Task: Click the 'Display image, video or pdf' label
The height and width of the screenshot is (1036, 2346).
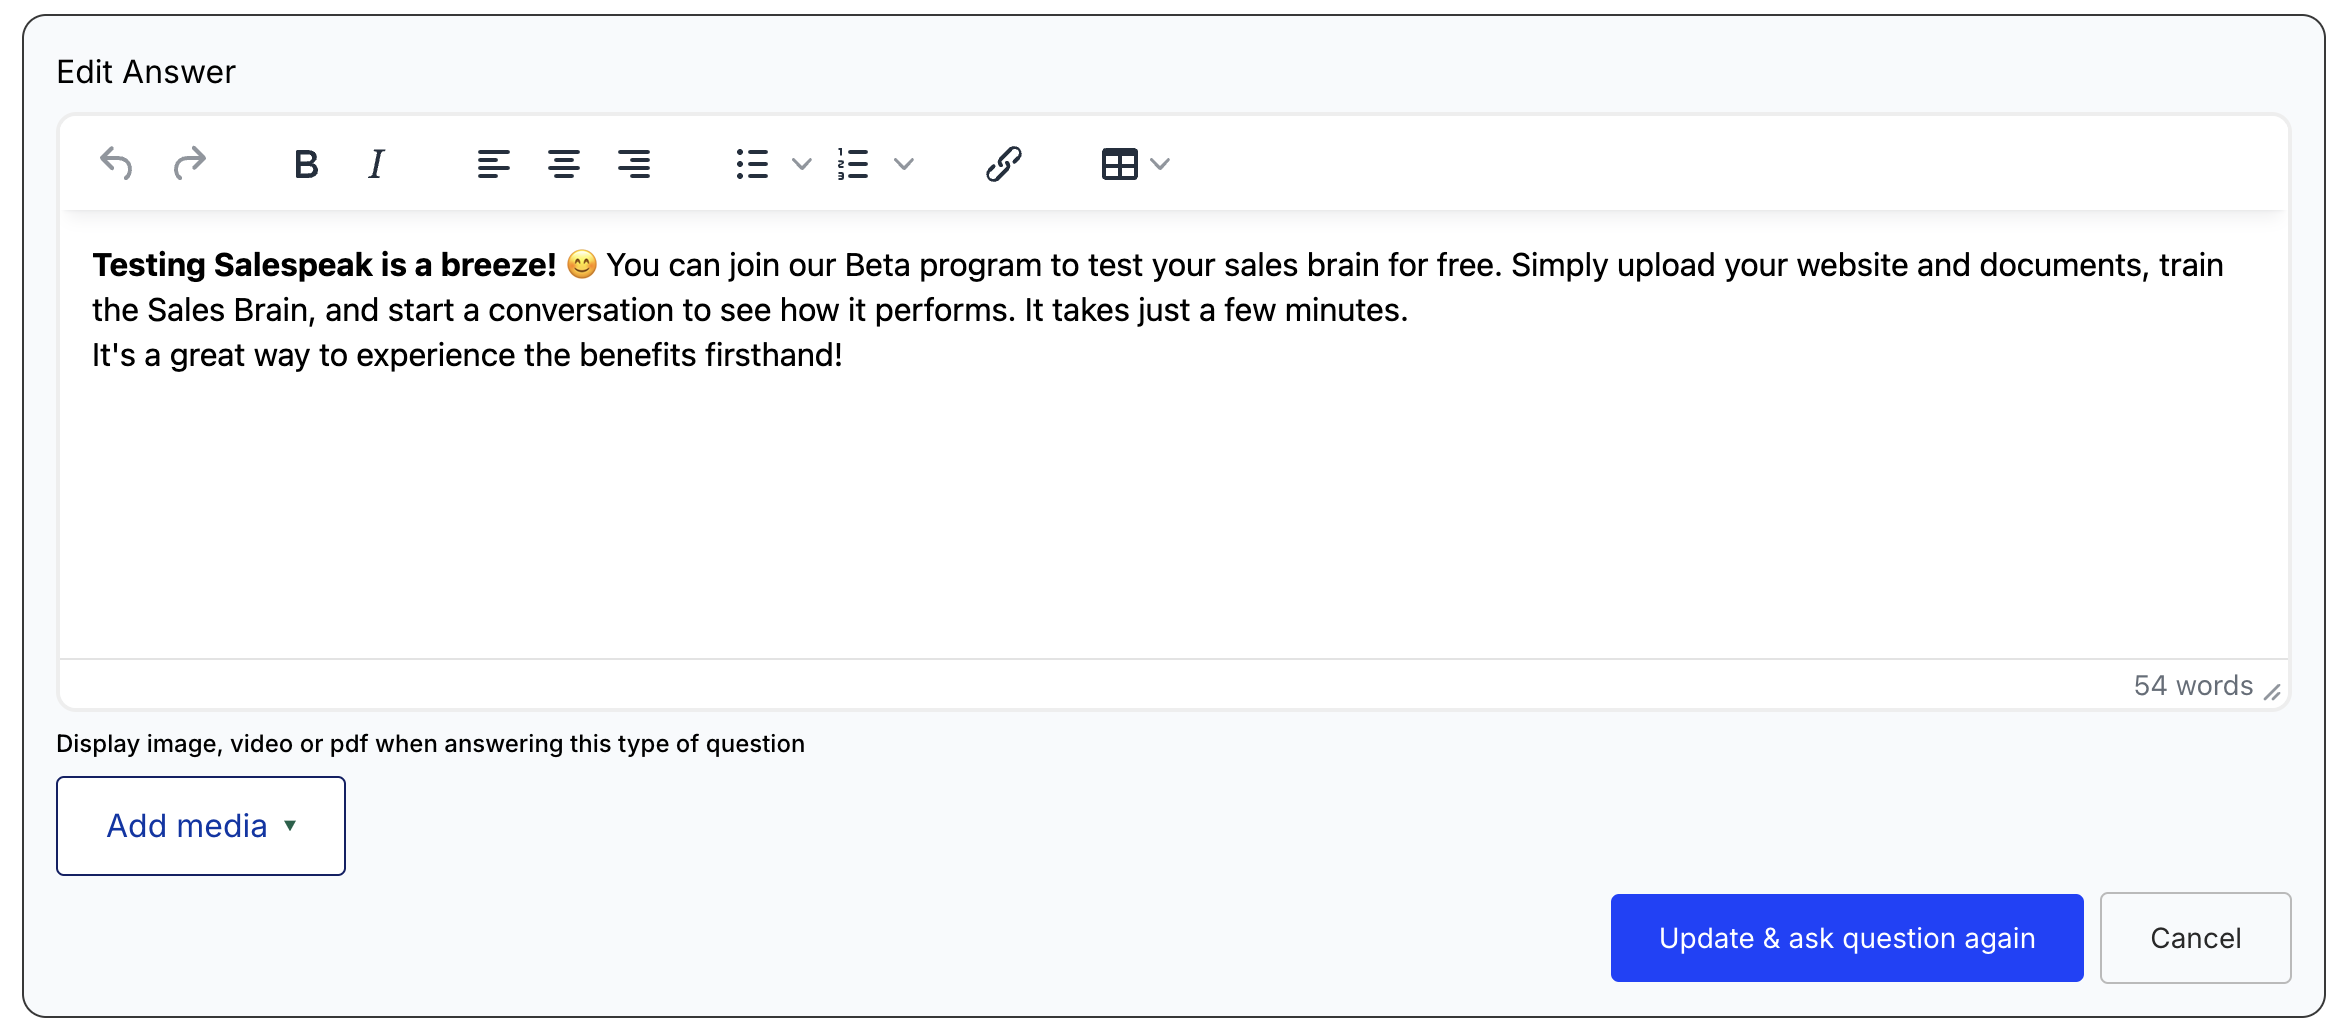Action: point(430,744)
